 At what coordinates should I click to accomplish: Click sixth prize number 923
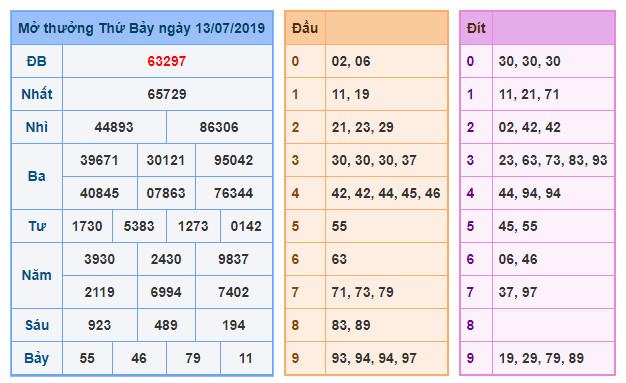pyautogui.click(x=99, y=325)
